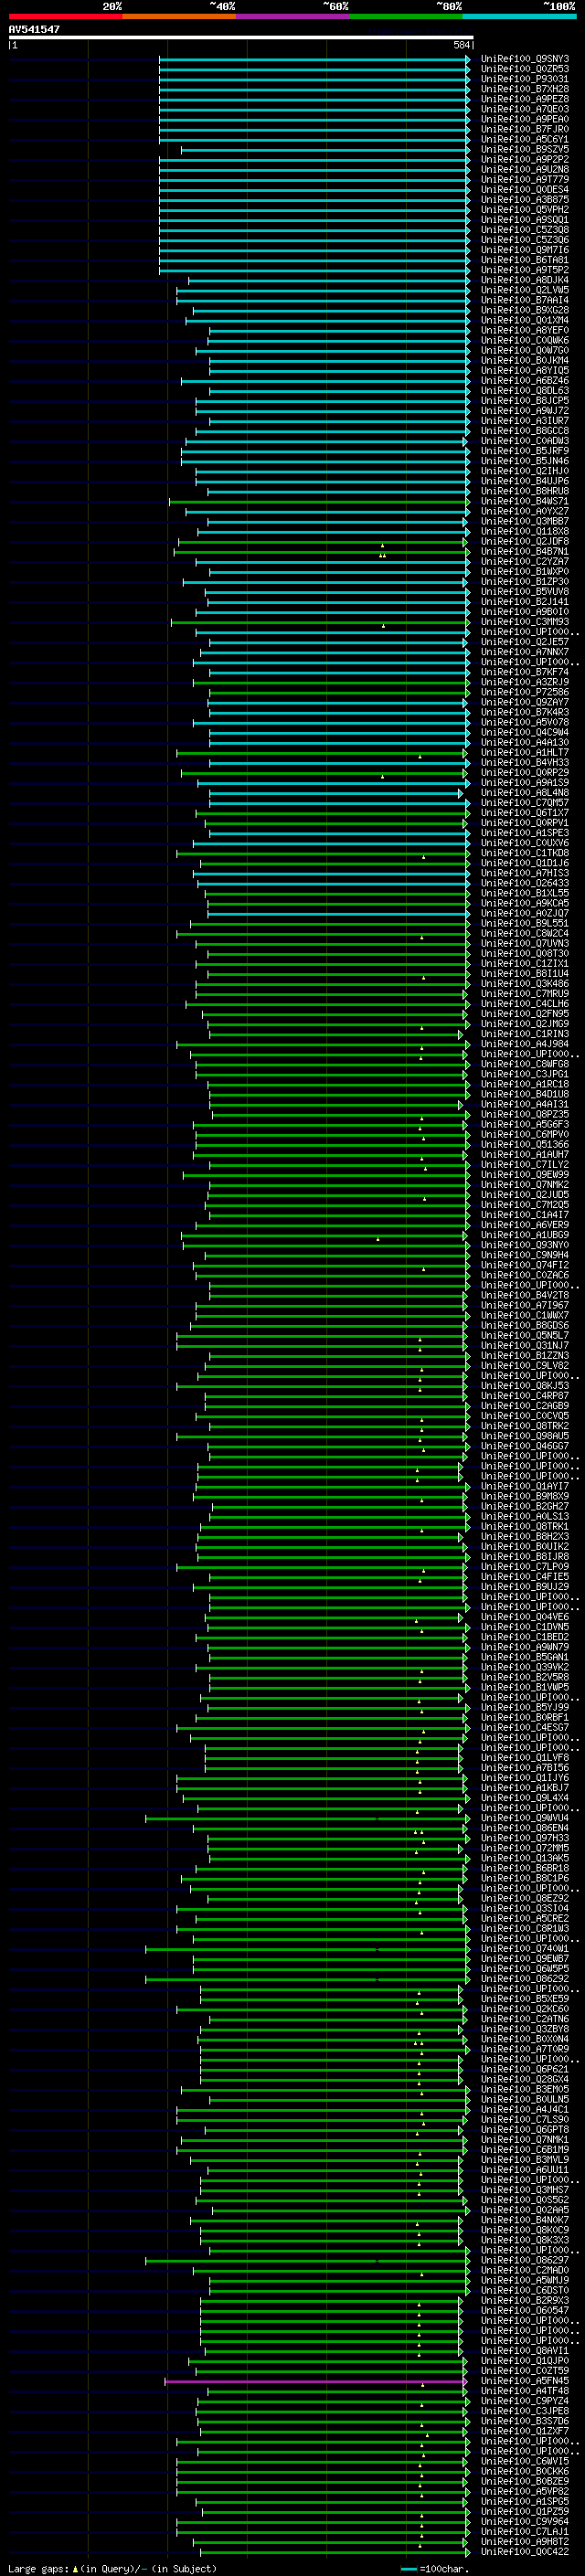Click the query end position 584
The width and height of the screenshot is (585, 2576).
click(461, 45)
